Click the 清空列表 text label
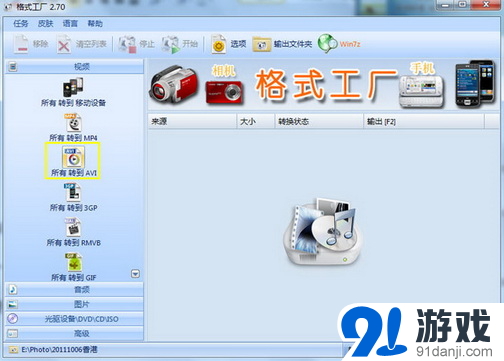This screenshot has height=361, width=504. 91,44
